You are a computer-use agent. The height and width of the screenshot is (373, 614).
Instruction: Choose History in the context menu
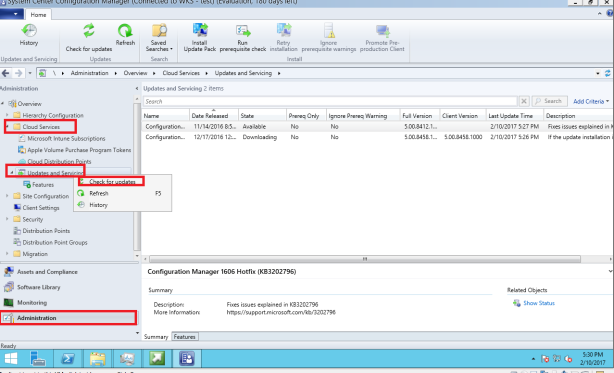123,205
